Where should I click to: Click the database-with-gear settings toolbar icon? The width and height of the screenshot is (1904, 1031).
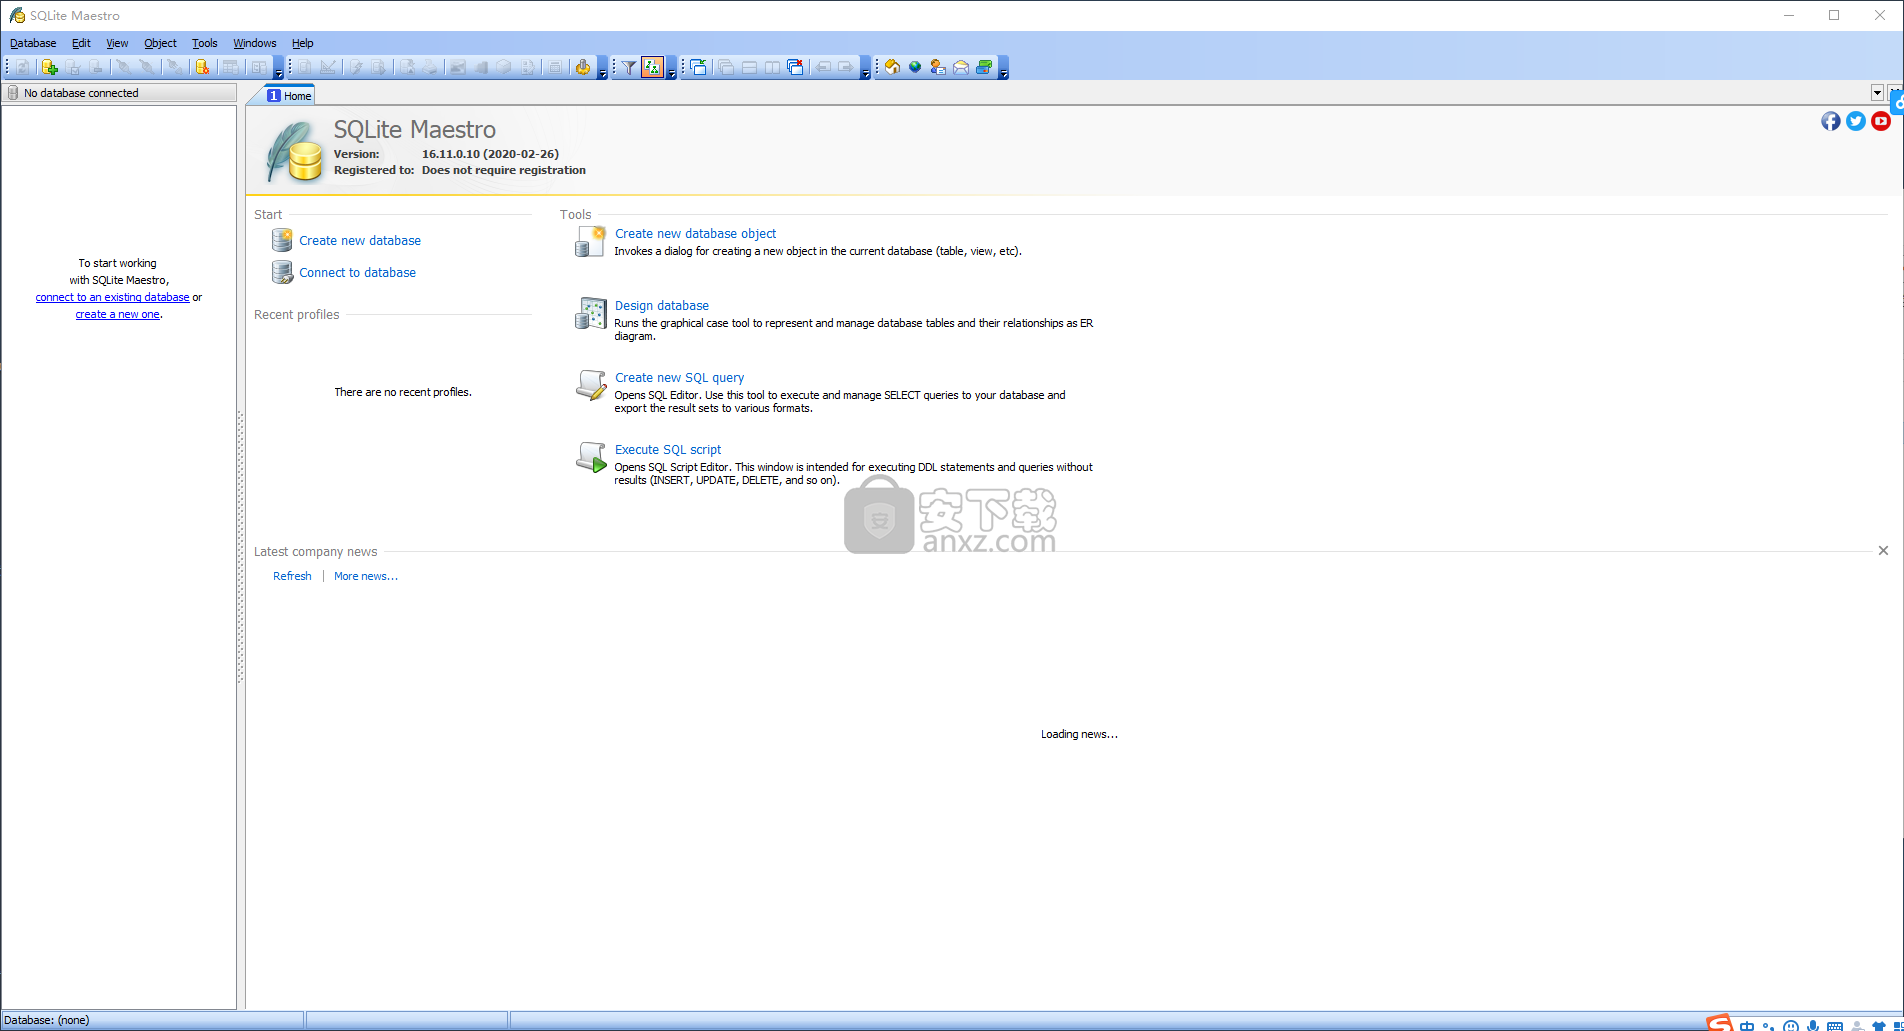[202, 67]
